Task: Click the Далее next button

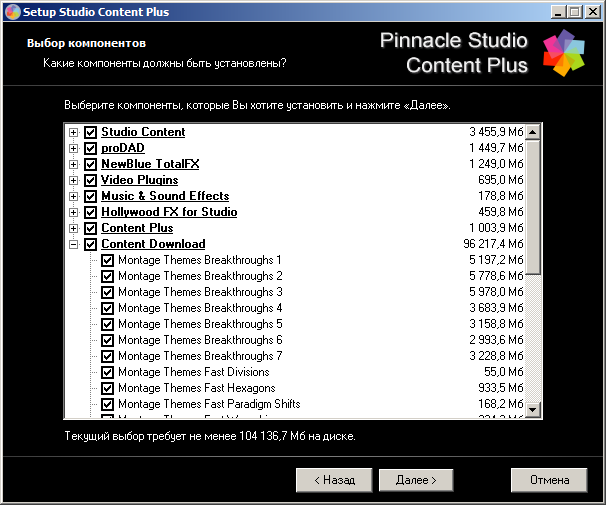Action: coord(416,480)
